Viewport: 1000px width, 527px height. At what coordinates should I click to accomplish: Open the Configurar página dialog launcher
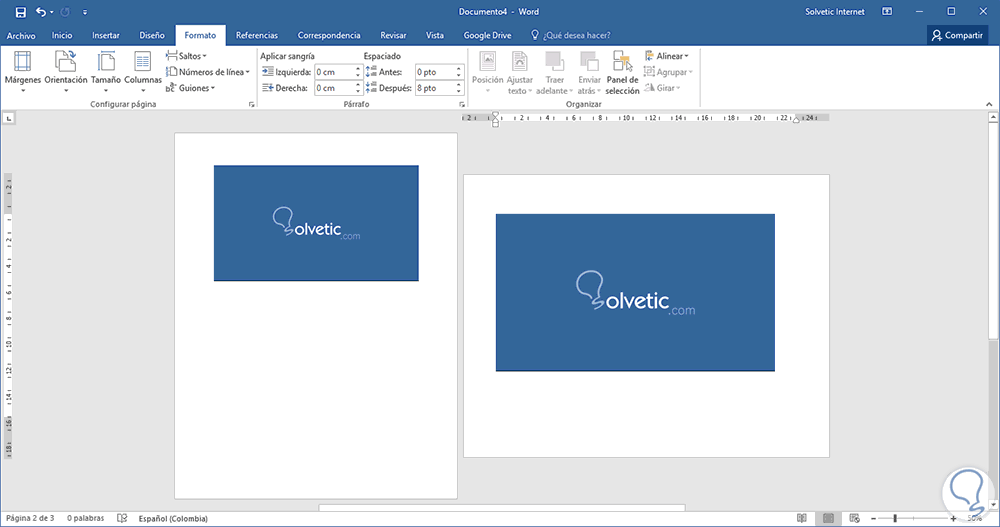tap(251, 104)
